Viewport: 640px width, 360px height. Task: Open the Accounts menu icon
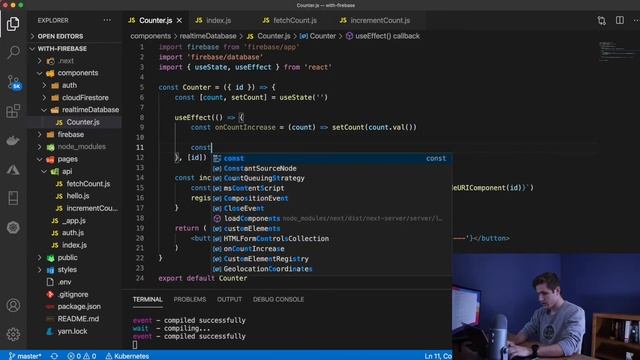coord(13,305)
